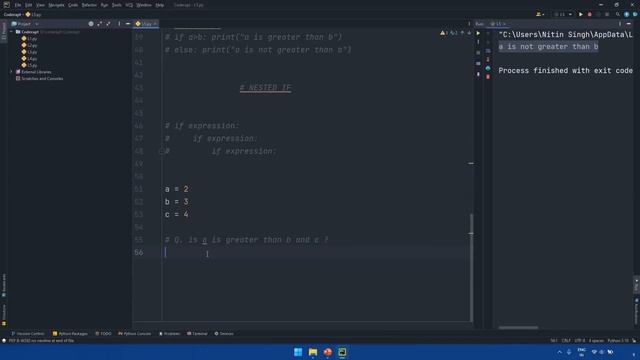The image size is (640, 360).
Task: Place cursor on line 'c = 4'
Action: tap(177, 214)
